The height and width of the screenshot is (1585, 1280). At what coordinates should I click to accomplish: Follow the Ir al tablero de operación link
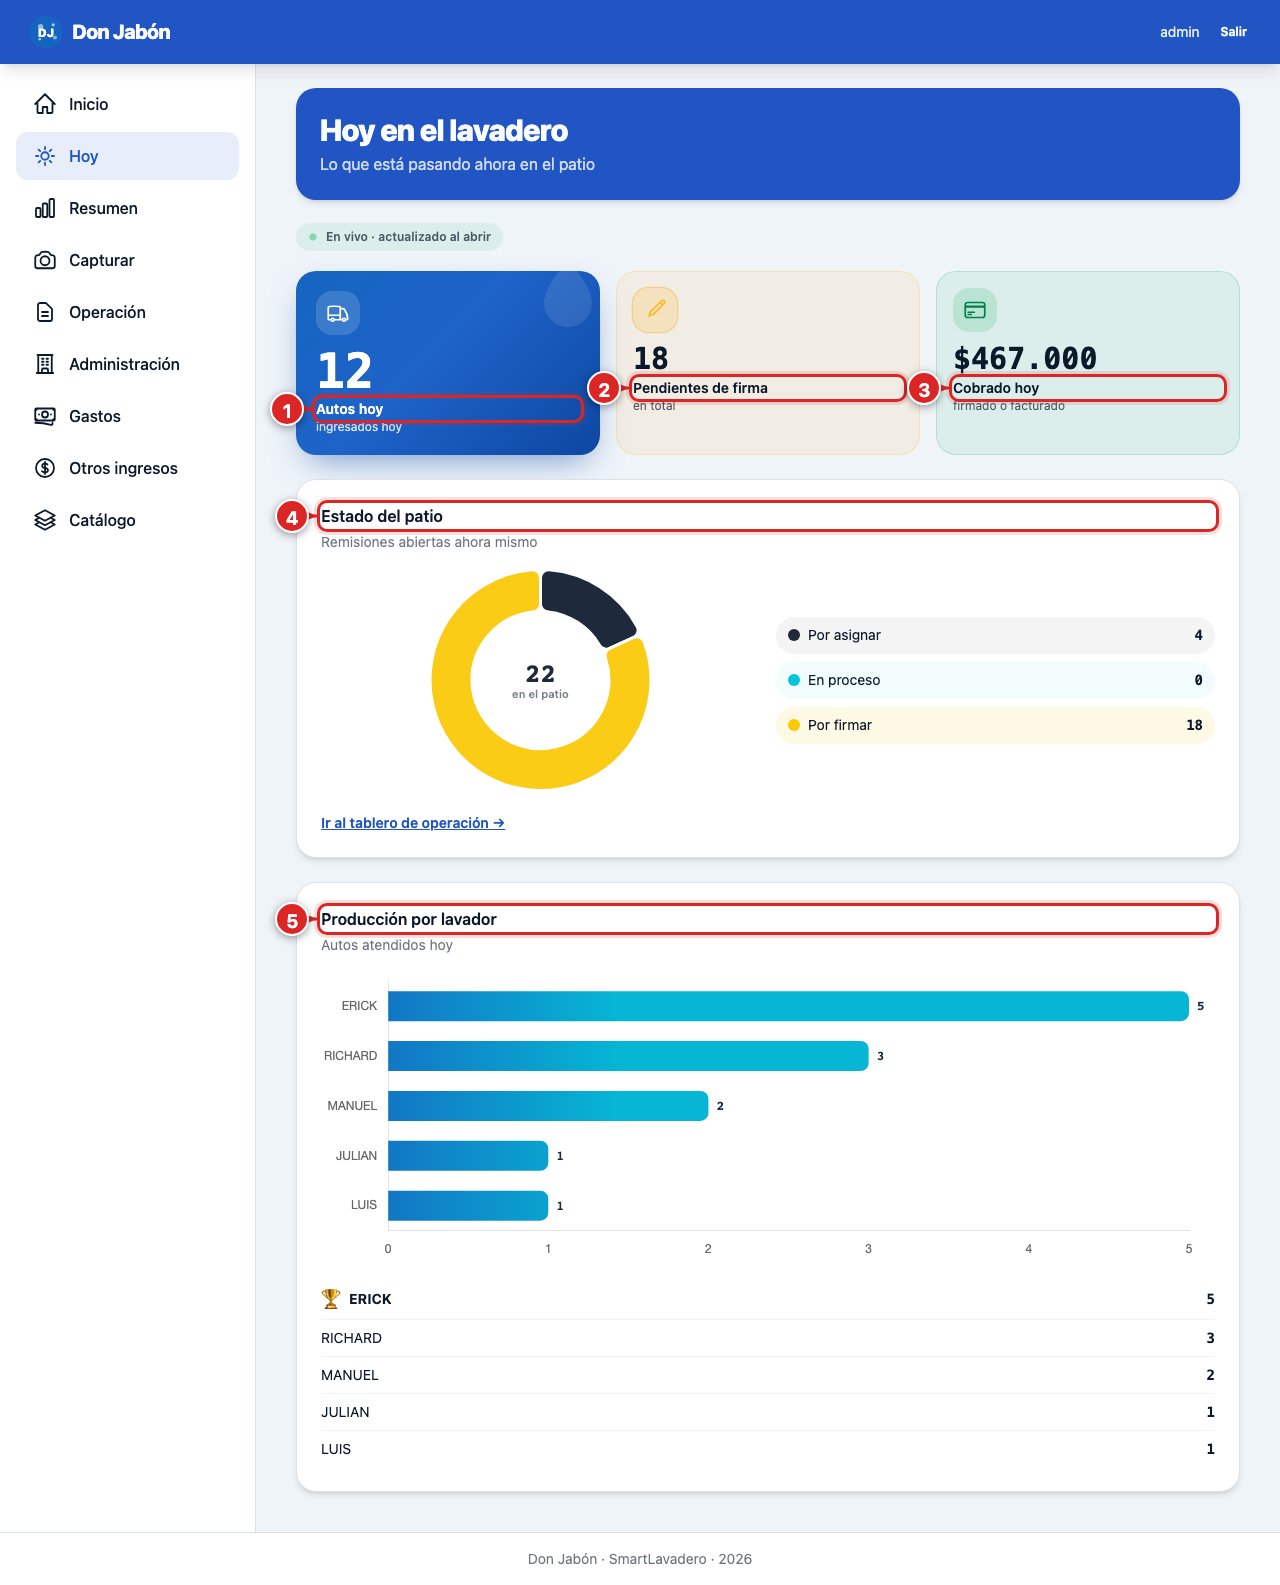[413, 823]
